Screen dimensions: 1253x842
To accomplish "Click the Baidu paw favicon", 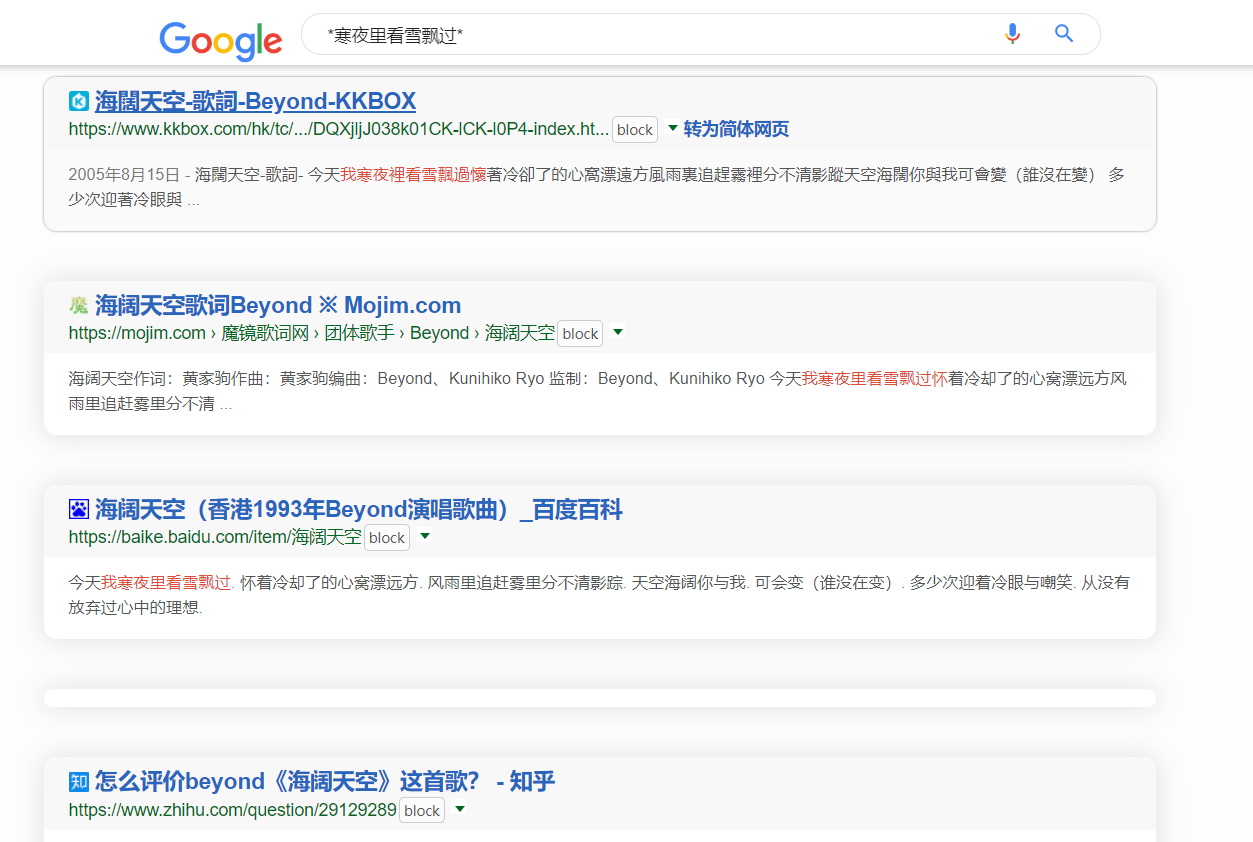I will [79, 509].
